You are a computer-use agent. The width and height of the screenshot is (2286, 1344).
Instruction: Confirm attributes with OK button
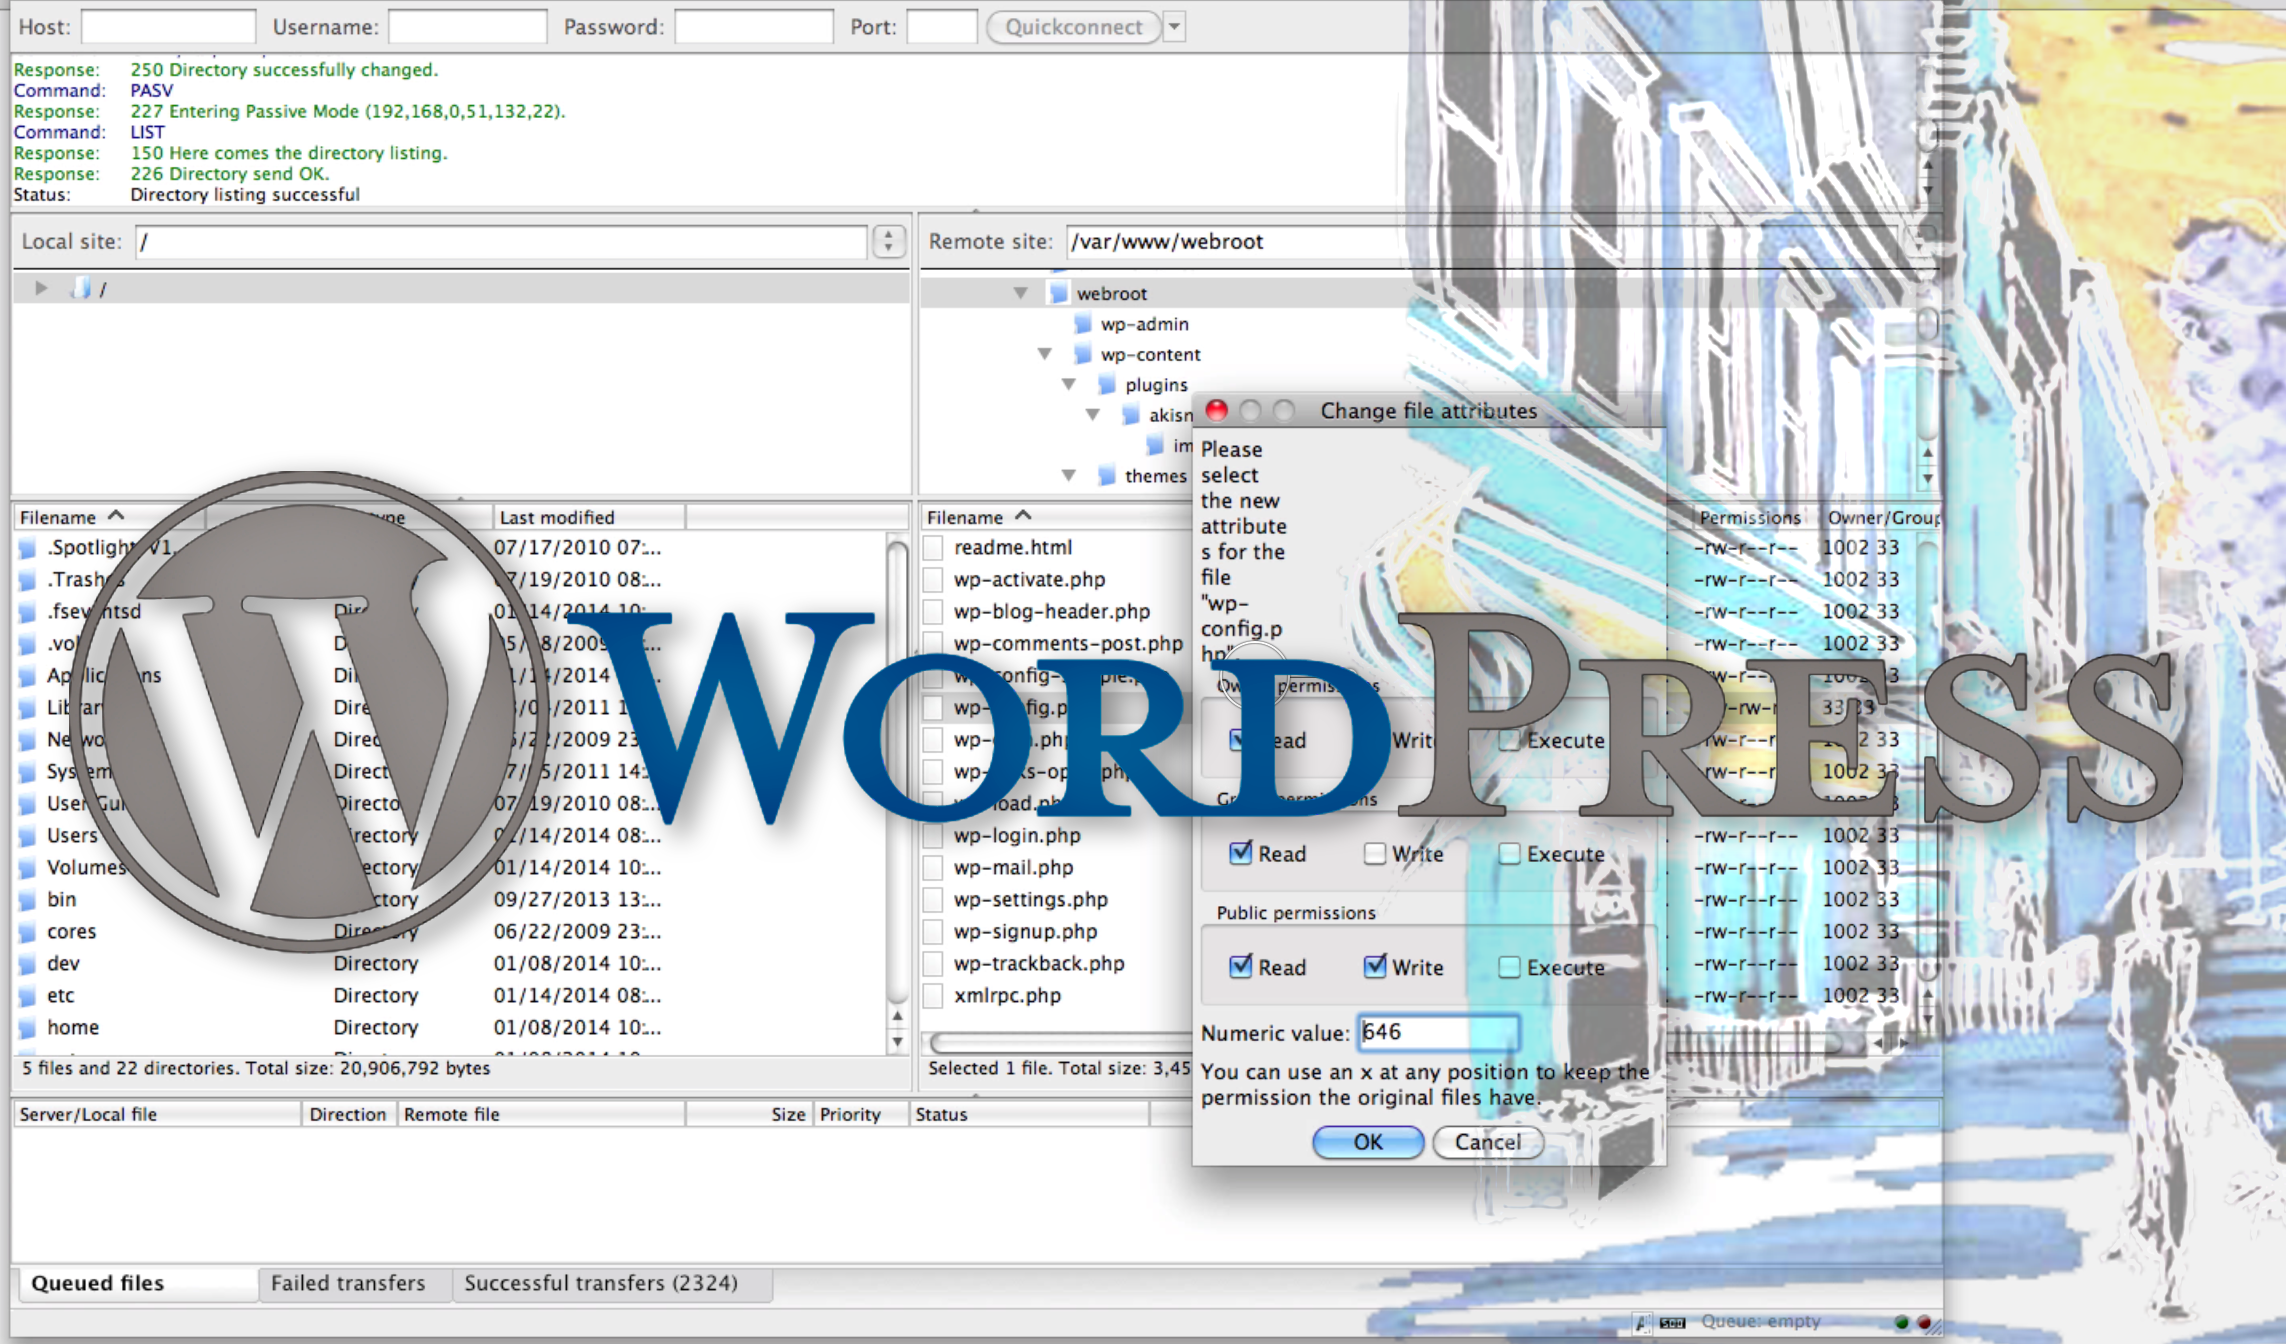coord(1368,1142)
